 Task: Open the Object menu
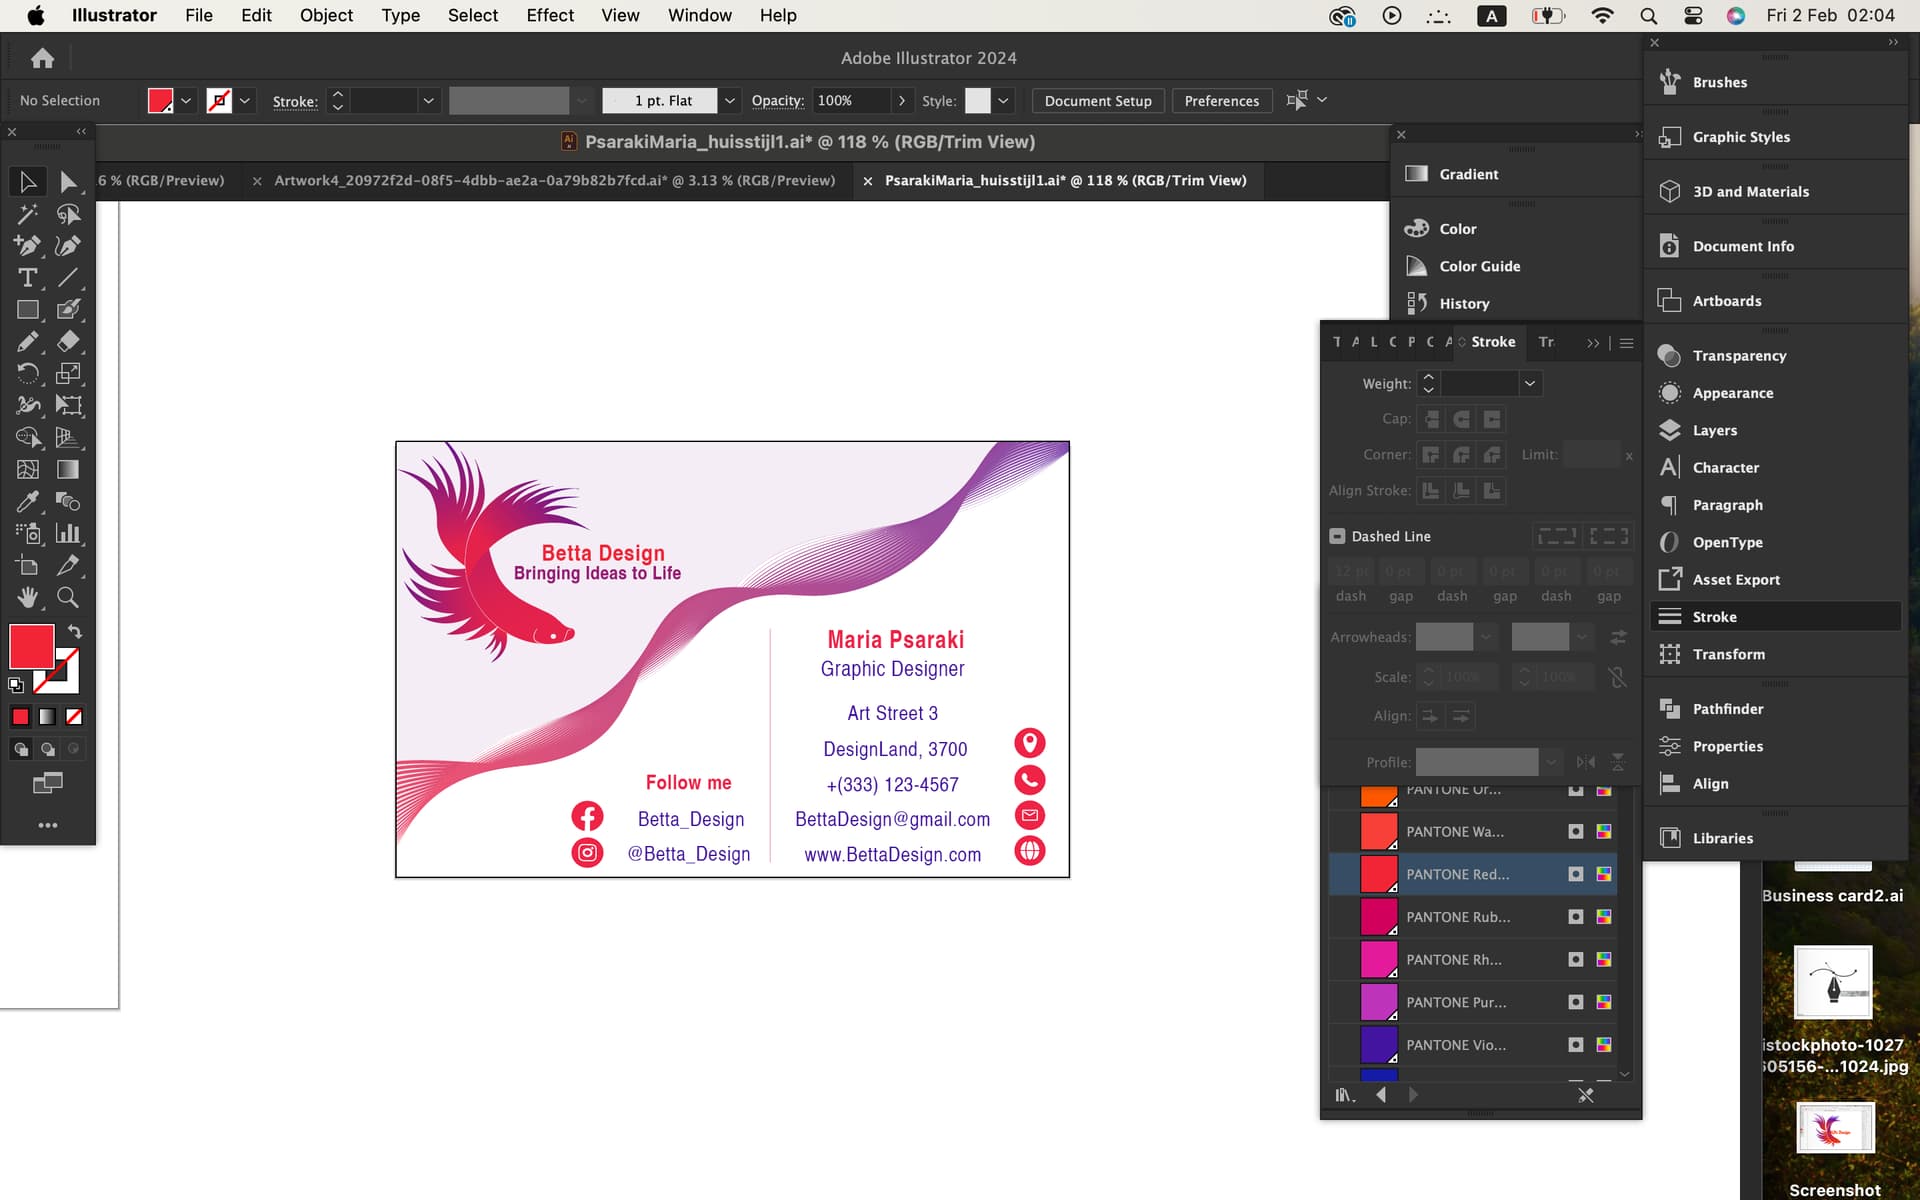(x=326, y=15)
